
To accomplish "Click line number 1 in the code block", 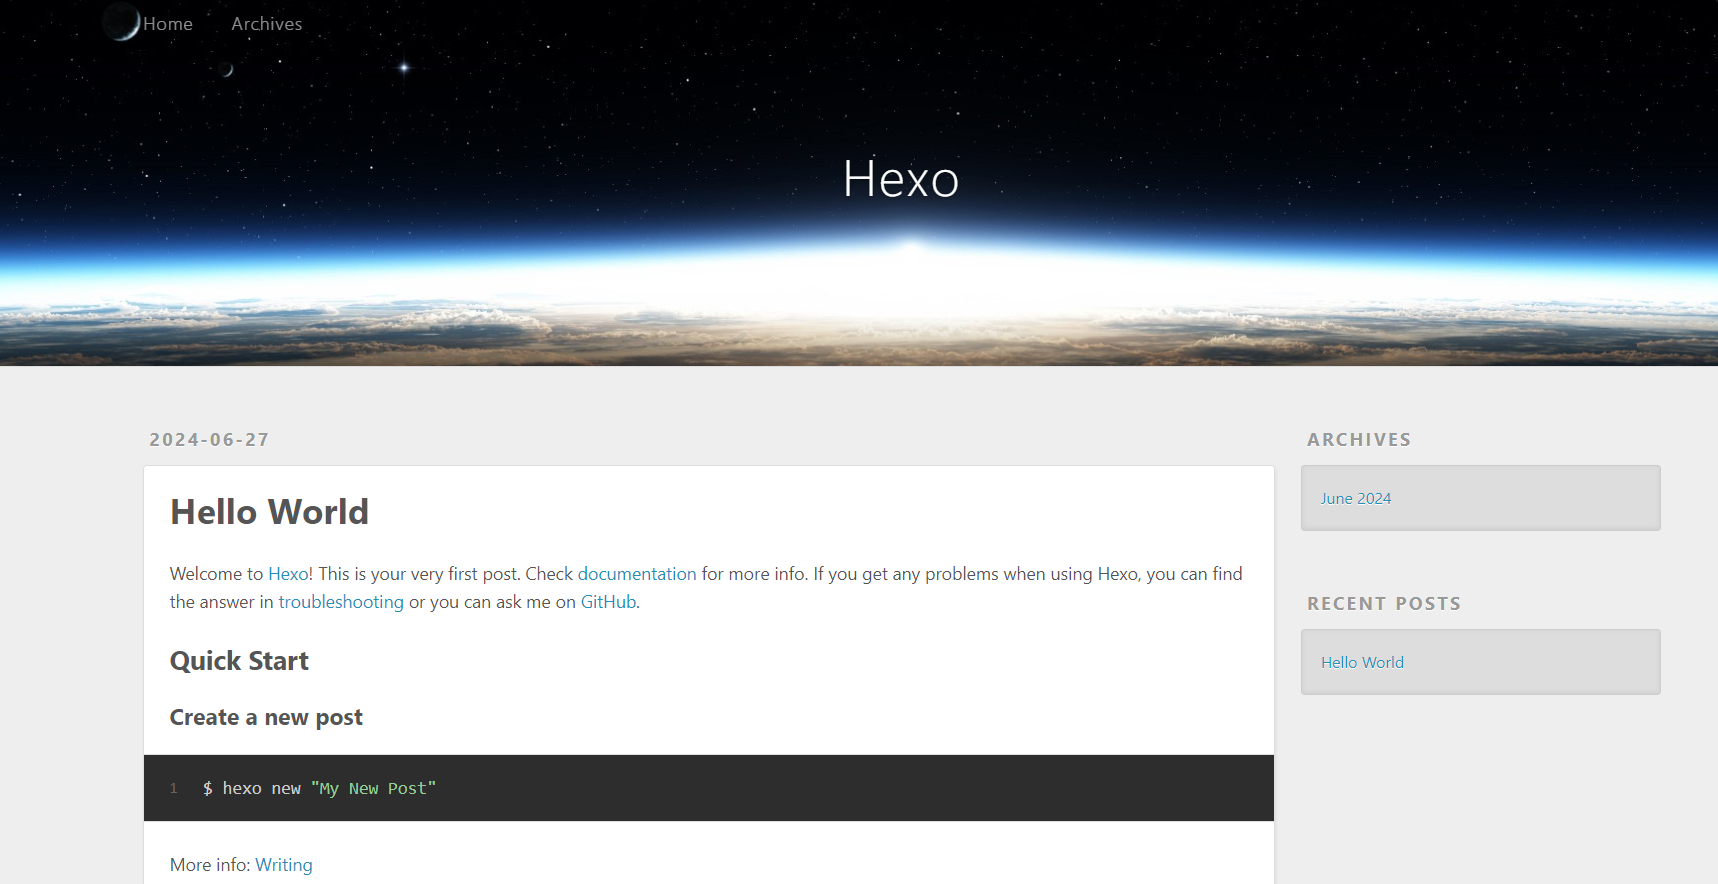I will (174, 789).
